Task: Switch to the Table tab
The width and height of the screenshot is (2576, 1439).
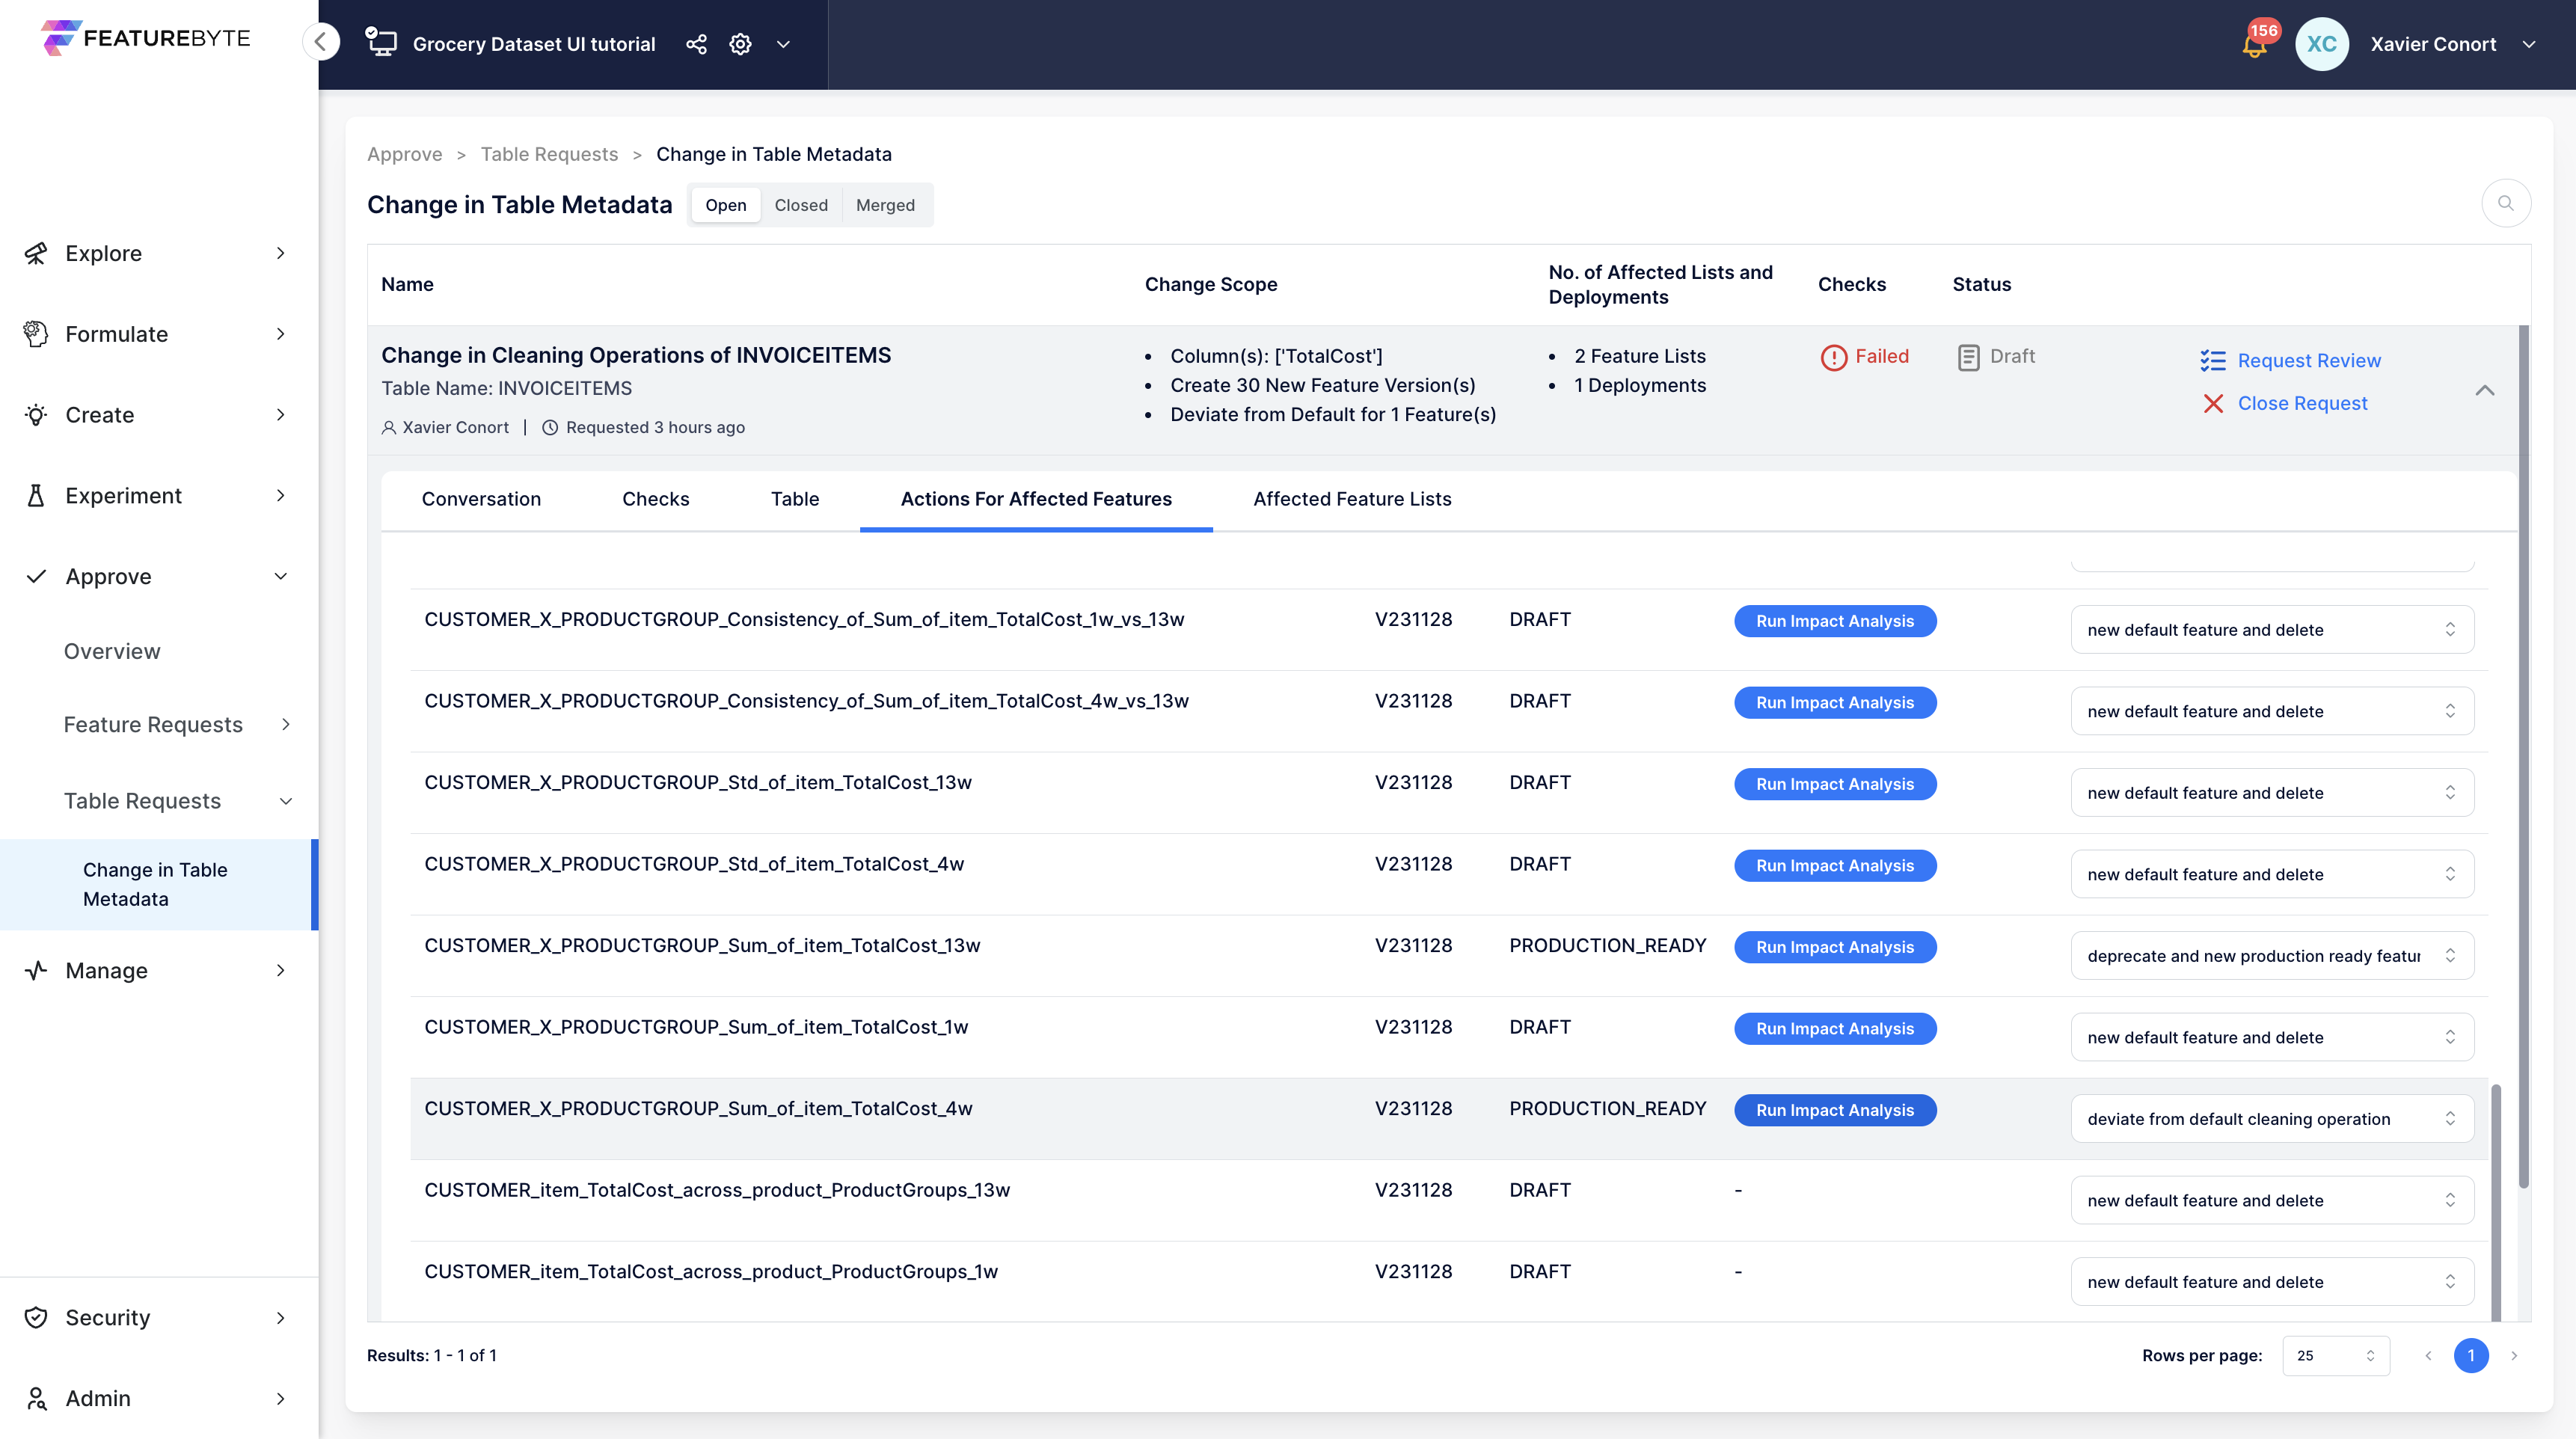Action: [795, 499]
